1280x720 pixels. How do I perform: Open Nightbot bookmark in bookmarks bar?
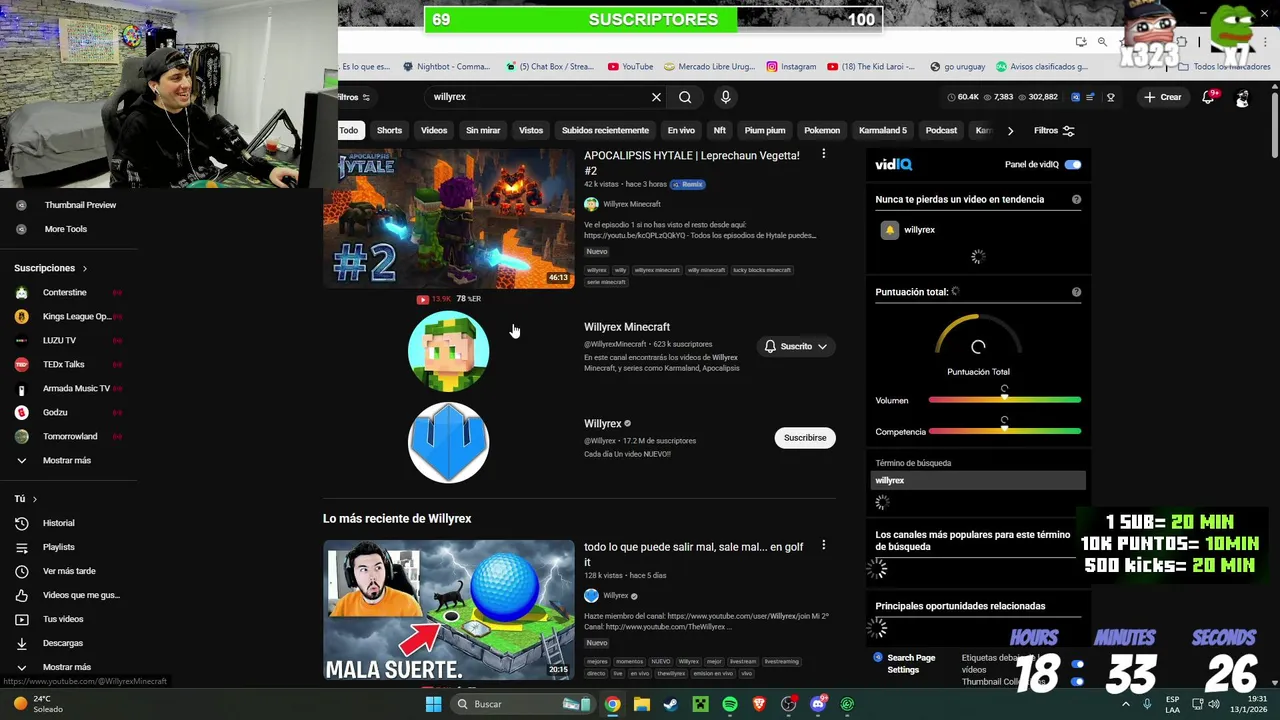(446, 67)
